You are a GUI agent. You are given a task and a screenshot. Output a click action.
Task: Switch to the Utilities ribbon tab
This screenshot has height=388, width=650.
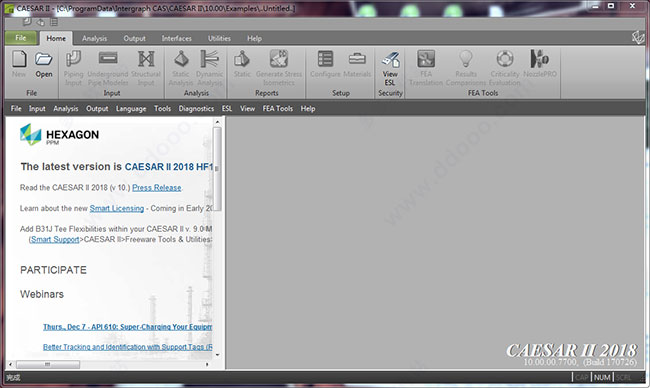[x=219, y=38]
